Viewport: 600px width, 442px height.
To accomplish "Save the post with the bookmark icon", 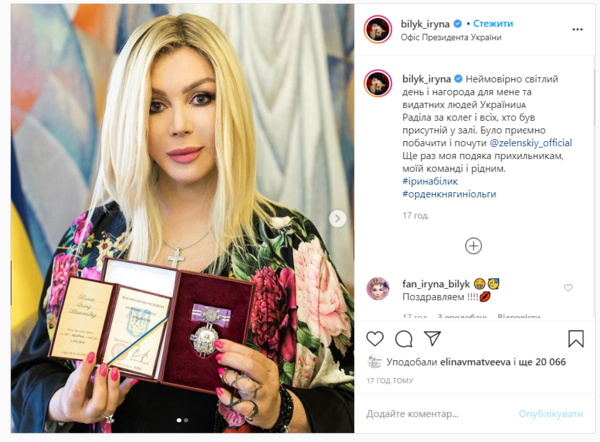I will (x=576, y=339).
